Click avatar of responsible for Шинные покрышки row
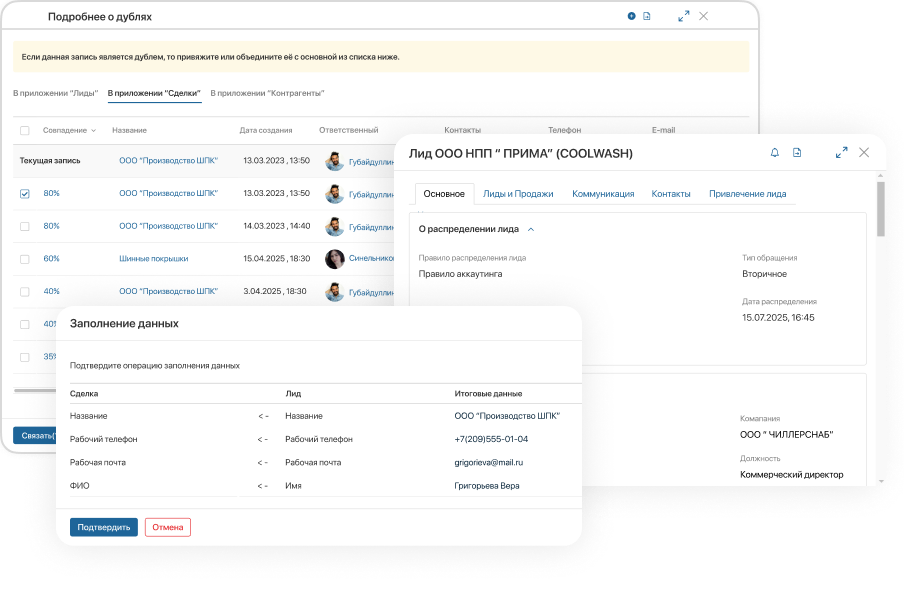This screenshot has width=904, height=590. click(x=335, y=259)
